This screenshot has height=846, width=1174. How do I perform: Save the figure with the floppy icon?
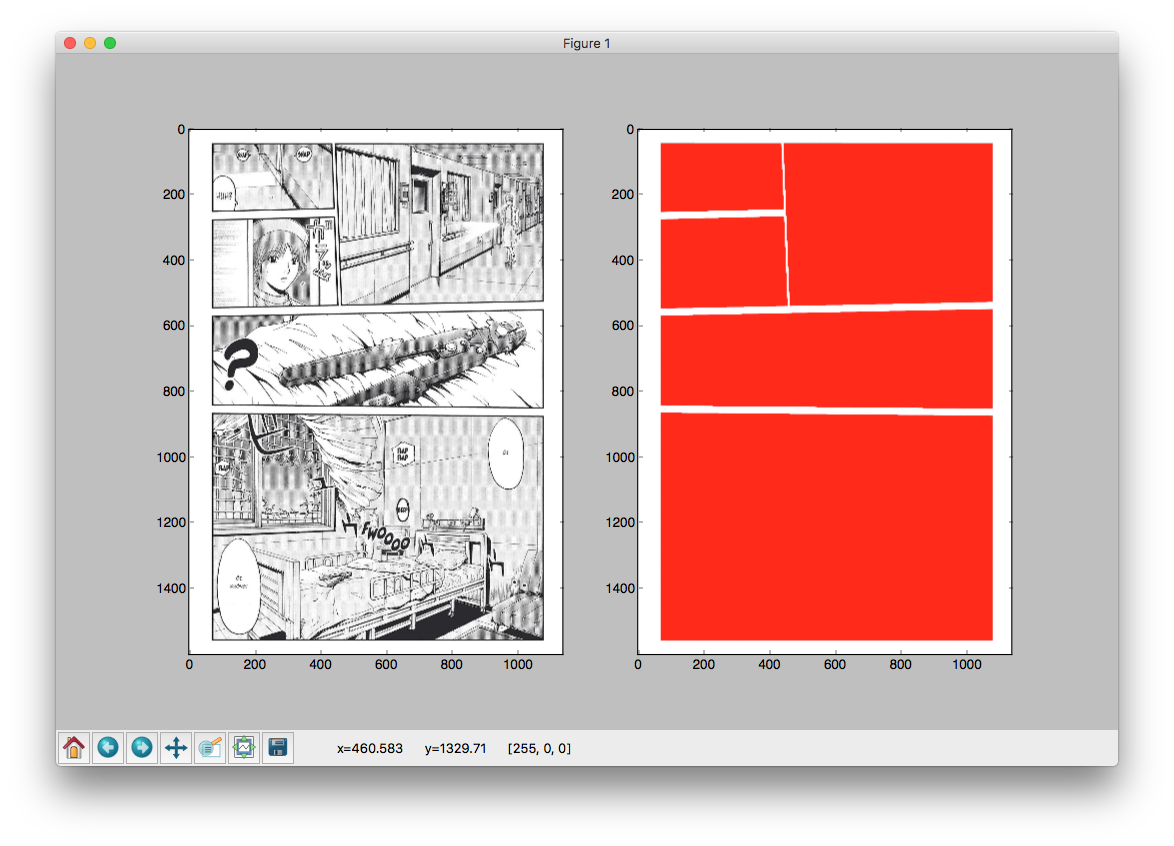(278, 747)
